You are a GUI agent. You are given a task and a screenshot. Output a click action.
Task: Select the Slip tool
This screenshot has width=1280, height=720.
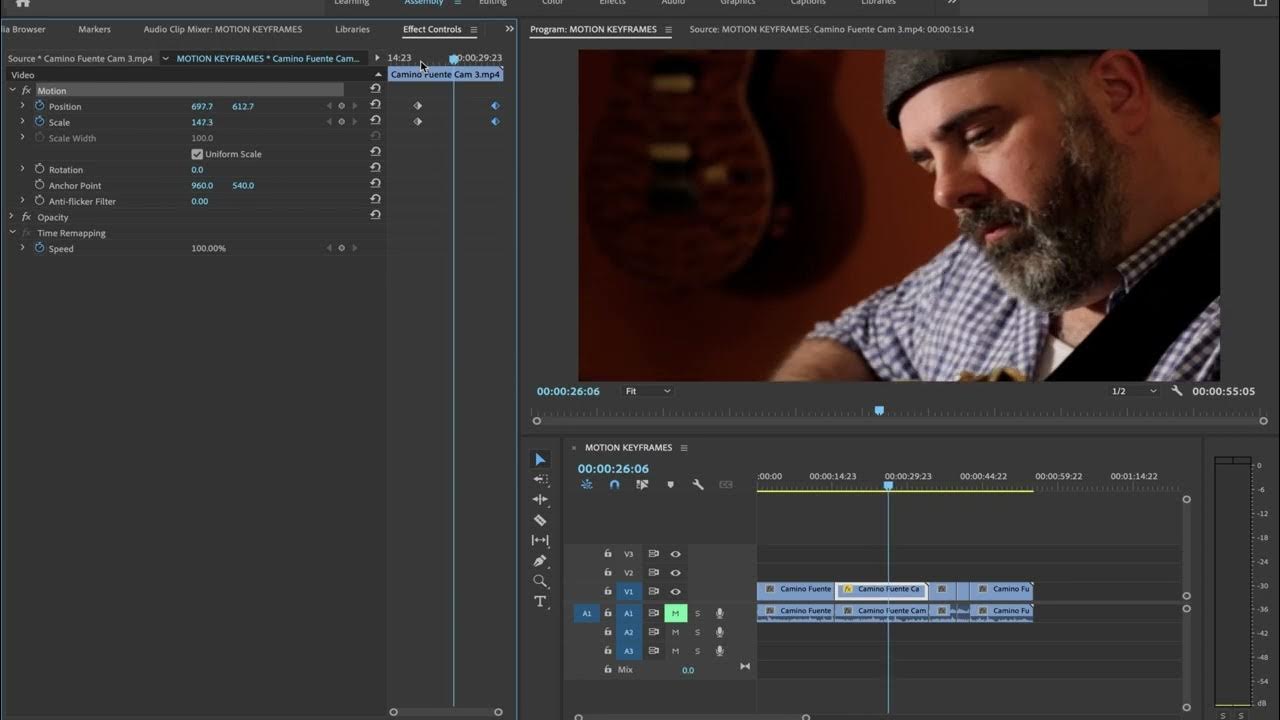[x=540, y=540]
